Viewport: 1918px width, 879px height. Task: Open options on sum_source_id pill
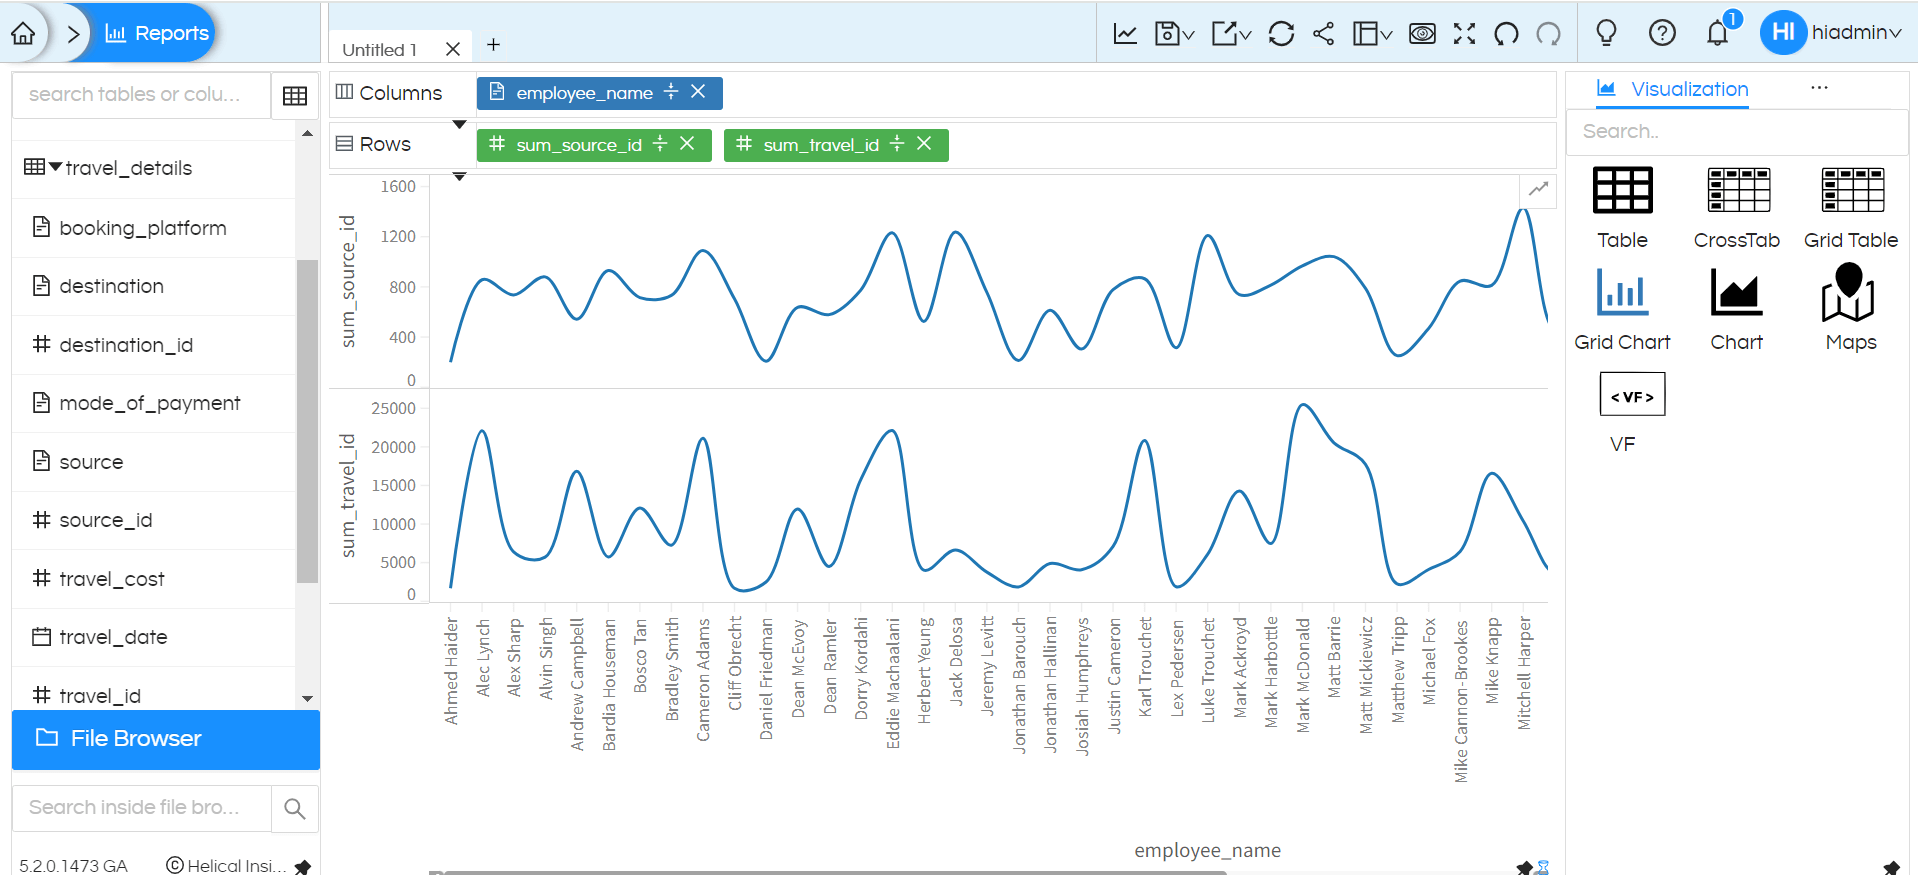(x=660, y=144)
